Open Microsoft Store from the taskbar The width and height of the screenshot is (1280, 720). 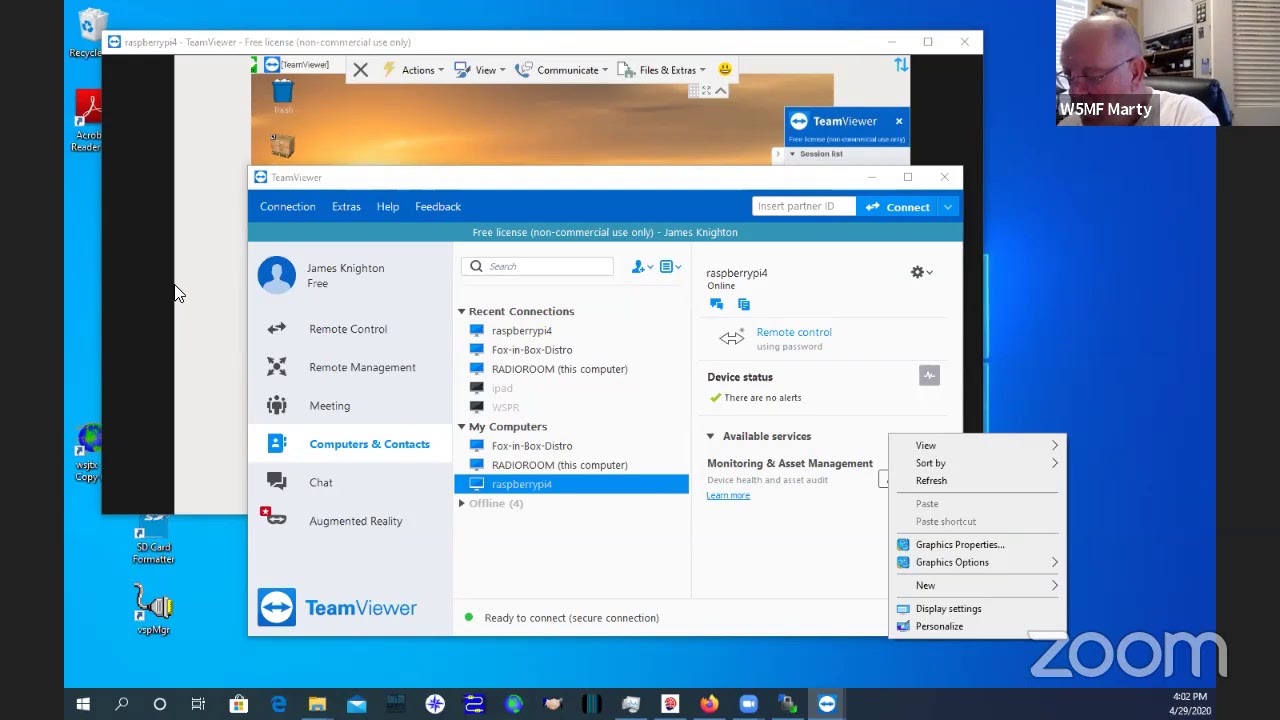click(x=238, y=704)
